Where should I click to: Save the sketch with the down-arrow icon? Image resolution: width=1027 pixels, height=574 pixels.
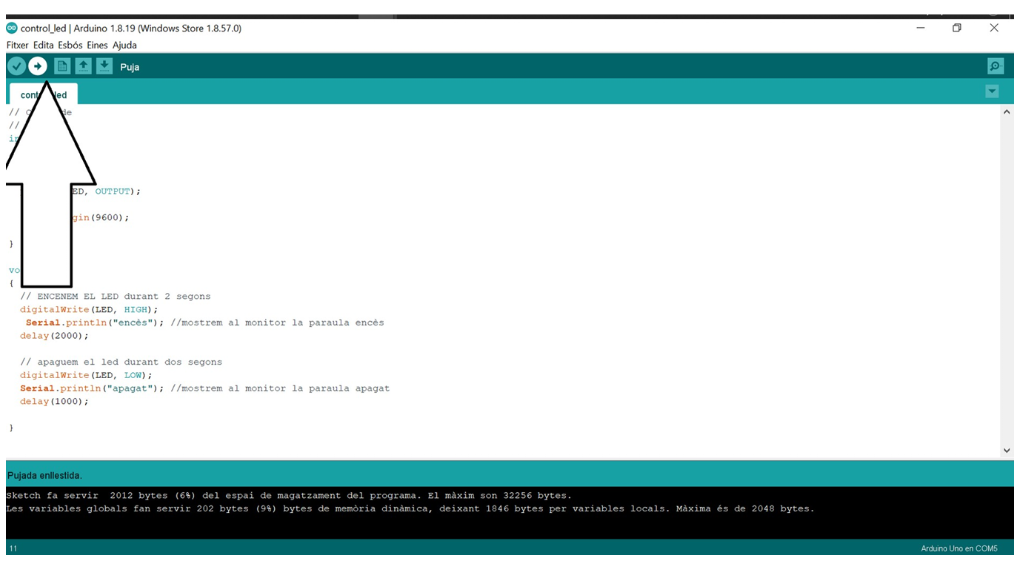click(105, 66)
